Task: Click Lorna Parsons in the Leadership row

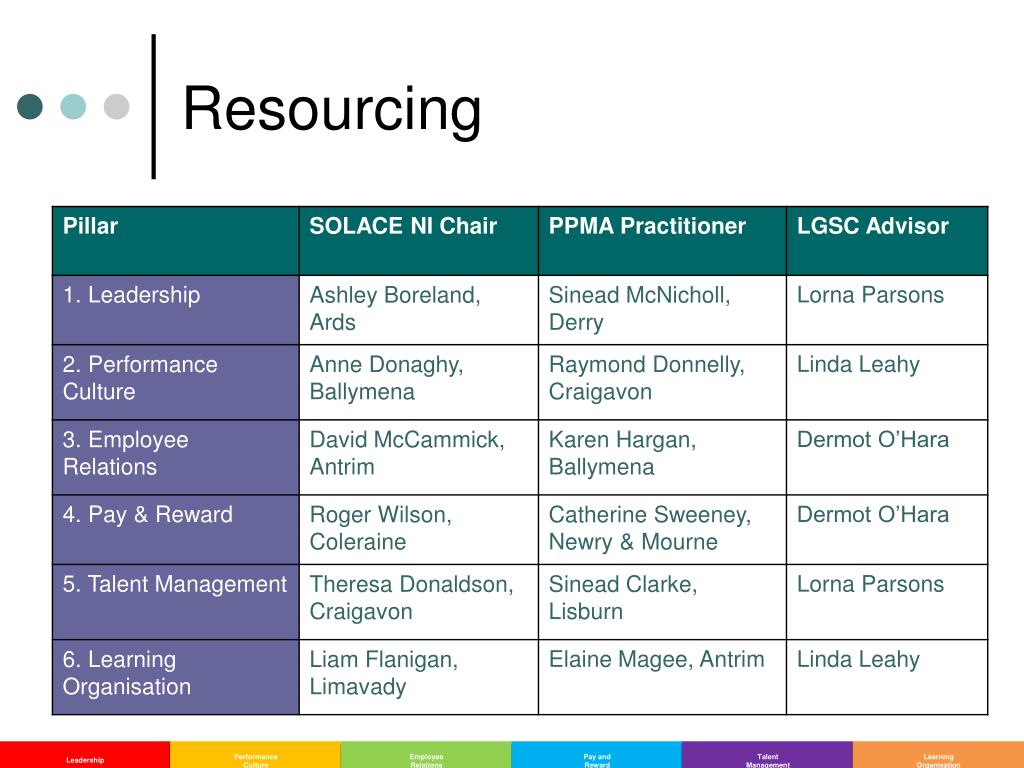Action: 887,310
